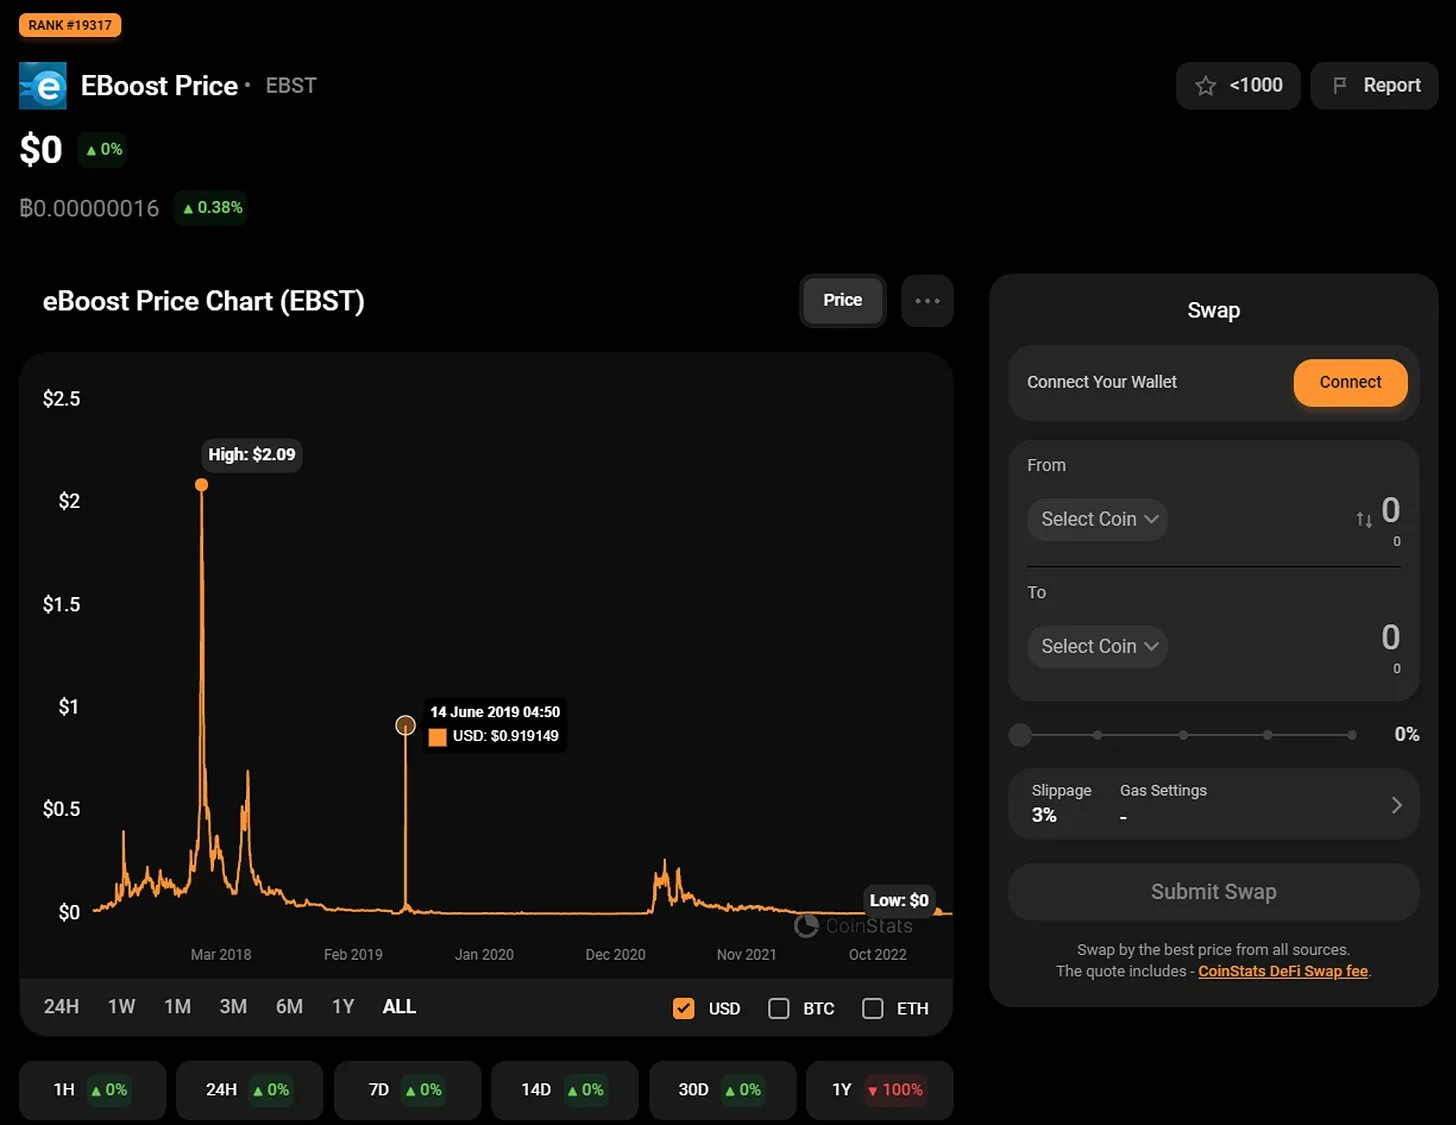Viewport: 1456px width, 1125px height.
Task: Select the Price chart tab
Action: [843, 300]
